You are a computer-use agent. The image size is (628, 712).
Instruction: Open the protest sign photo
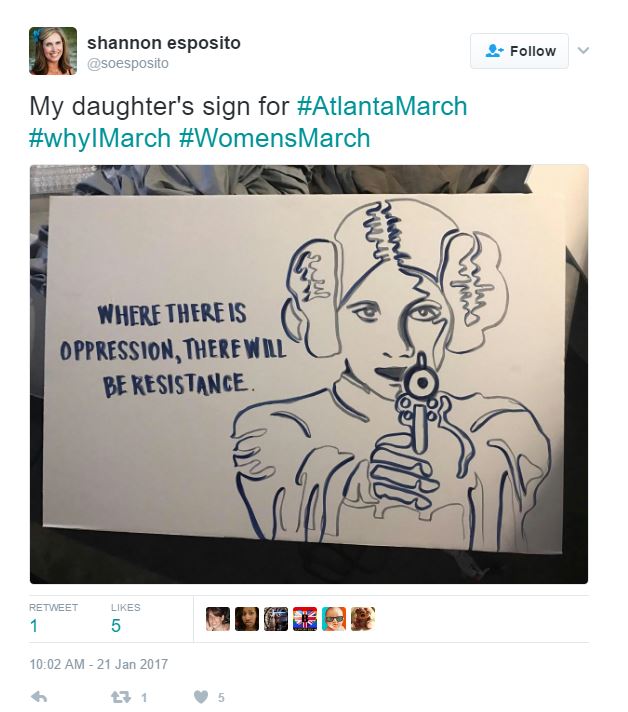[309, 374]
